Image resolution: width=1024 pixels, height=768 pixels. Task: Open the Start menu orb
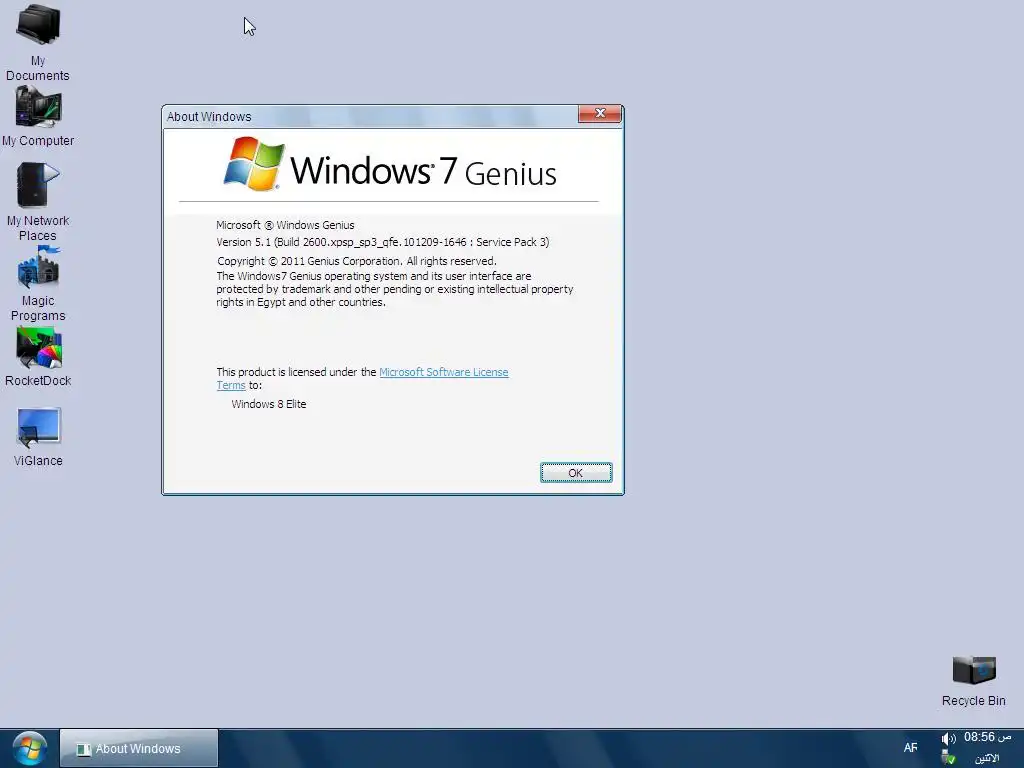point(29,748)
